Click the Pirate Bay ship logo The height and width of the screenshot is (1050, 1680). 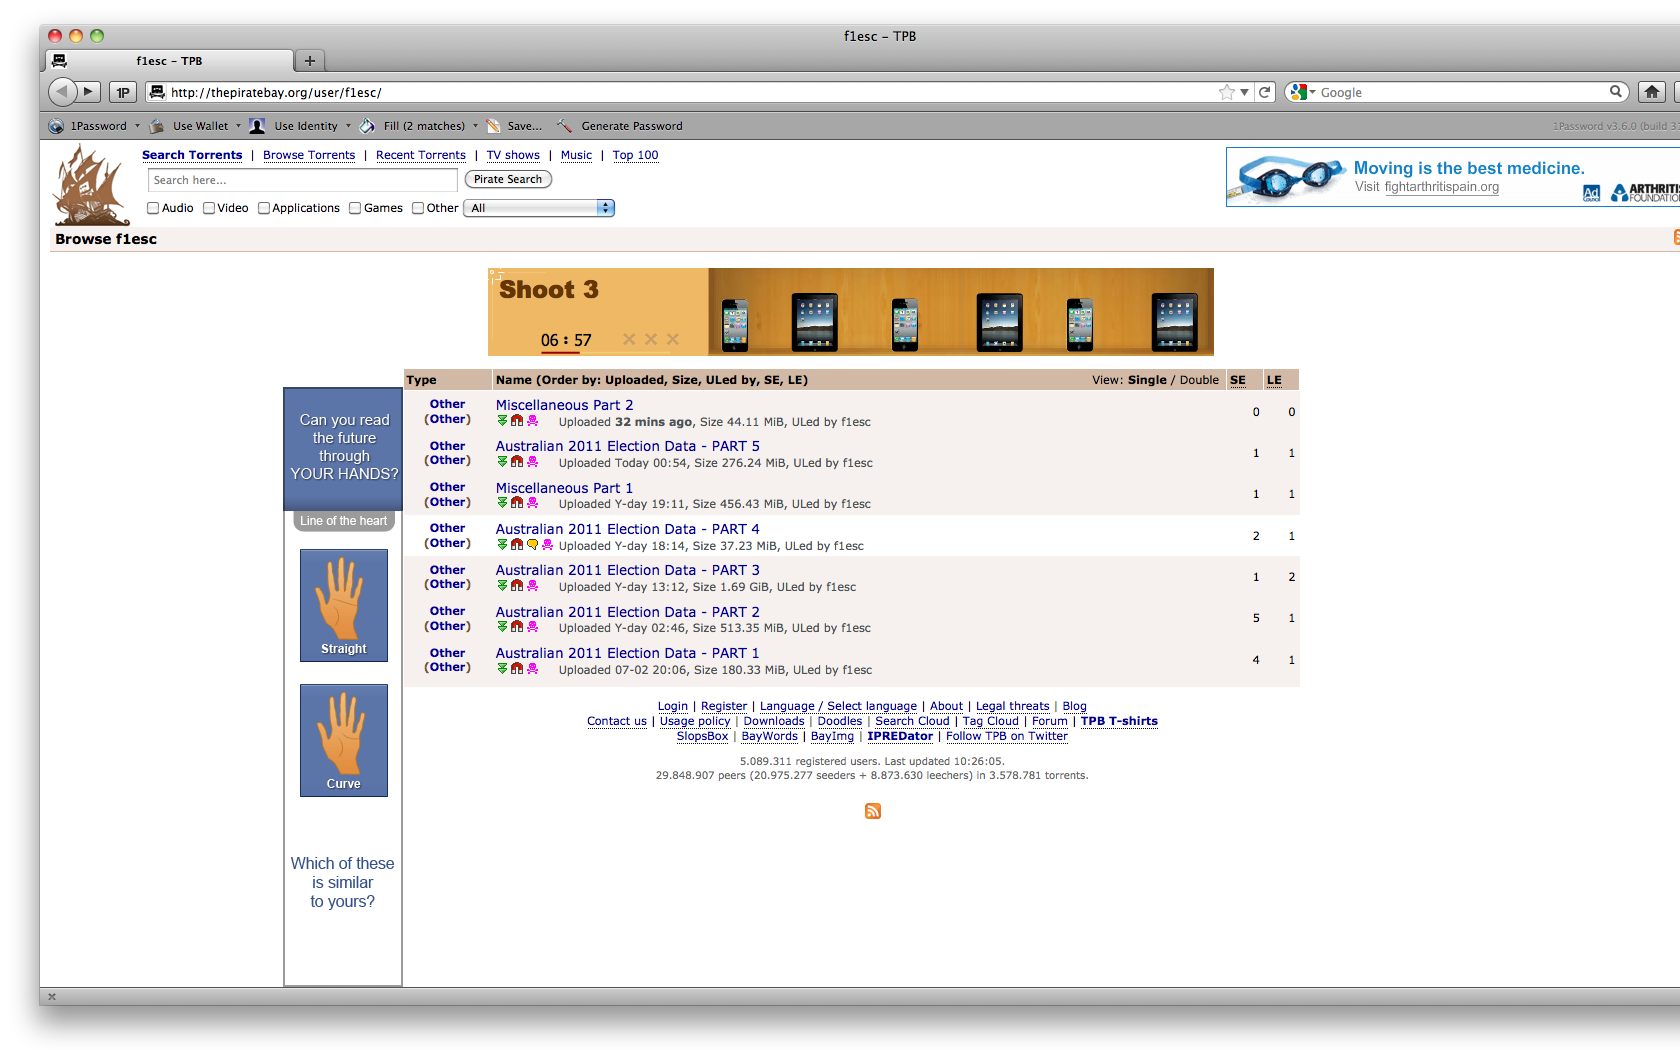click(90, 185)
